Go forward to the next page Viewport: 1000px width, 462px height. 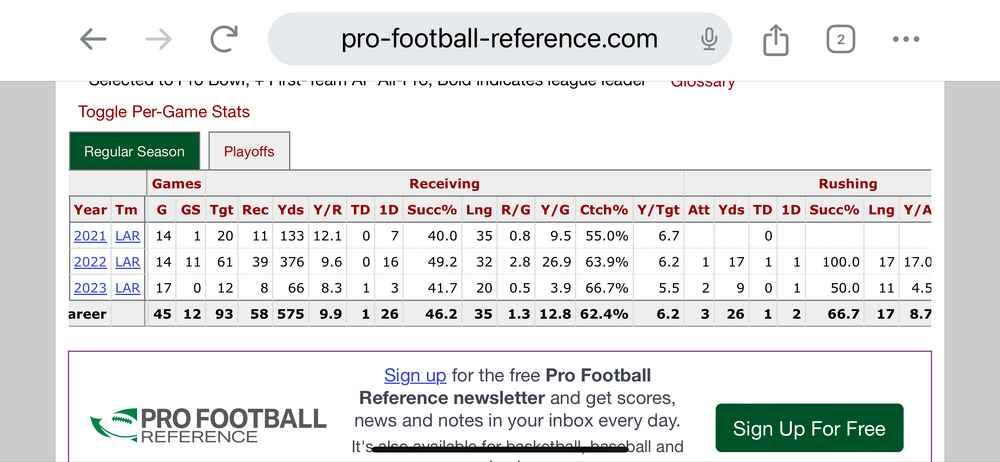(x=157, y=39)
